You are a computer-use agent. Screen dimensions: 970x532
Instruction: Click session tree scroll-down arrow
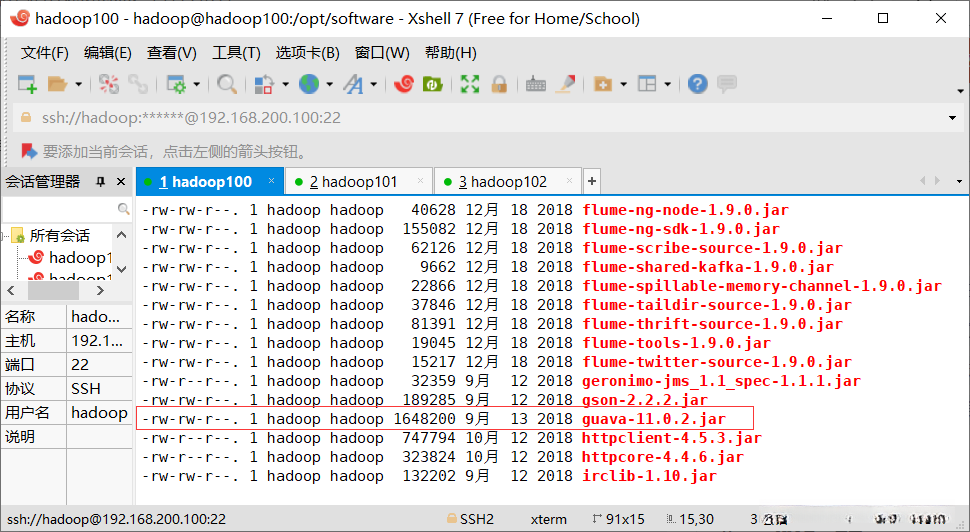[x=122, y=268]
